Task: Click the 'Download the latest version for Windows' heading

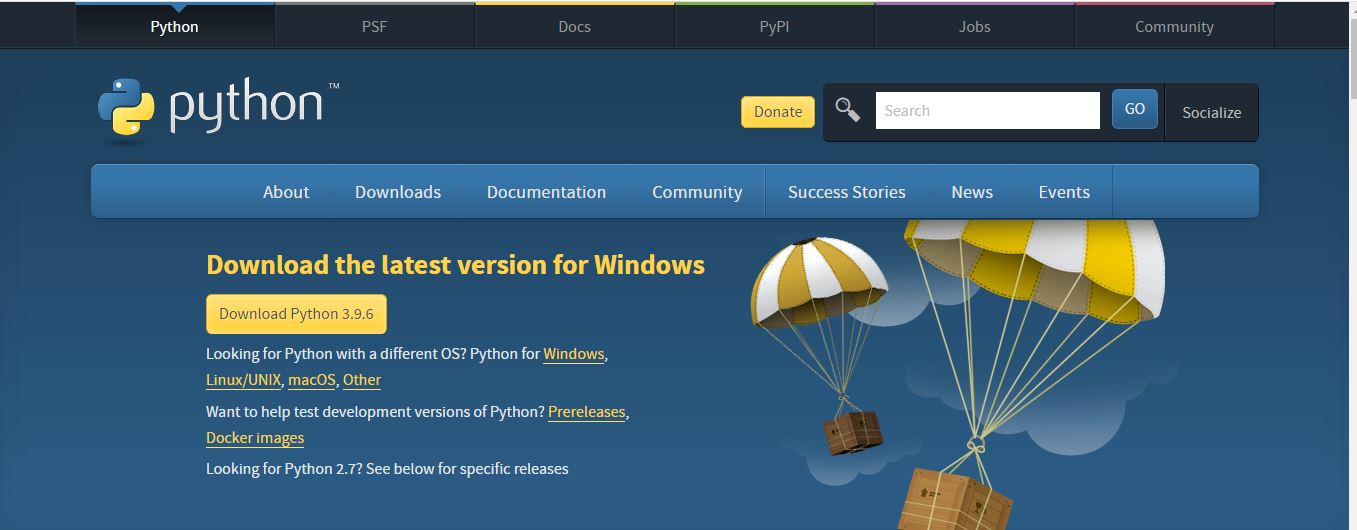Action: coord(455,265)
